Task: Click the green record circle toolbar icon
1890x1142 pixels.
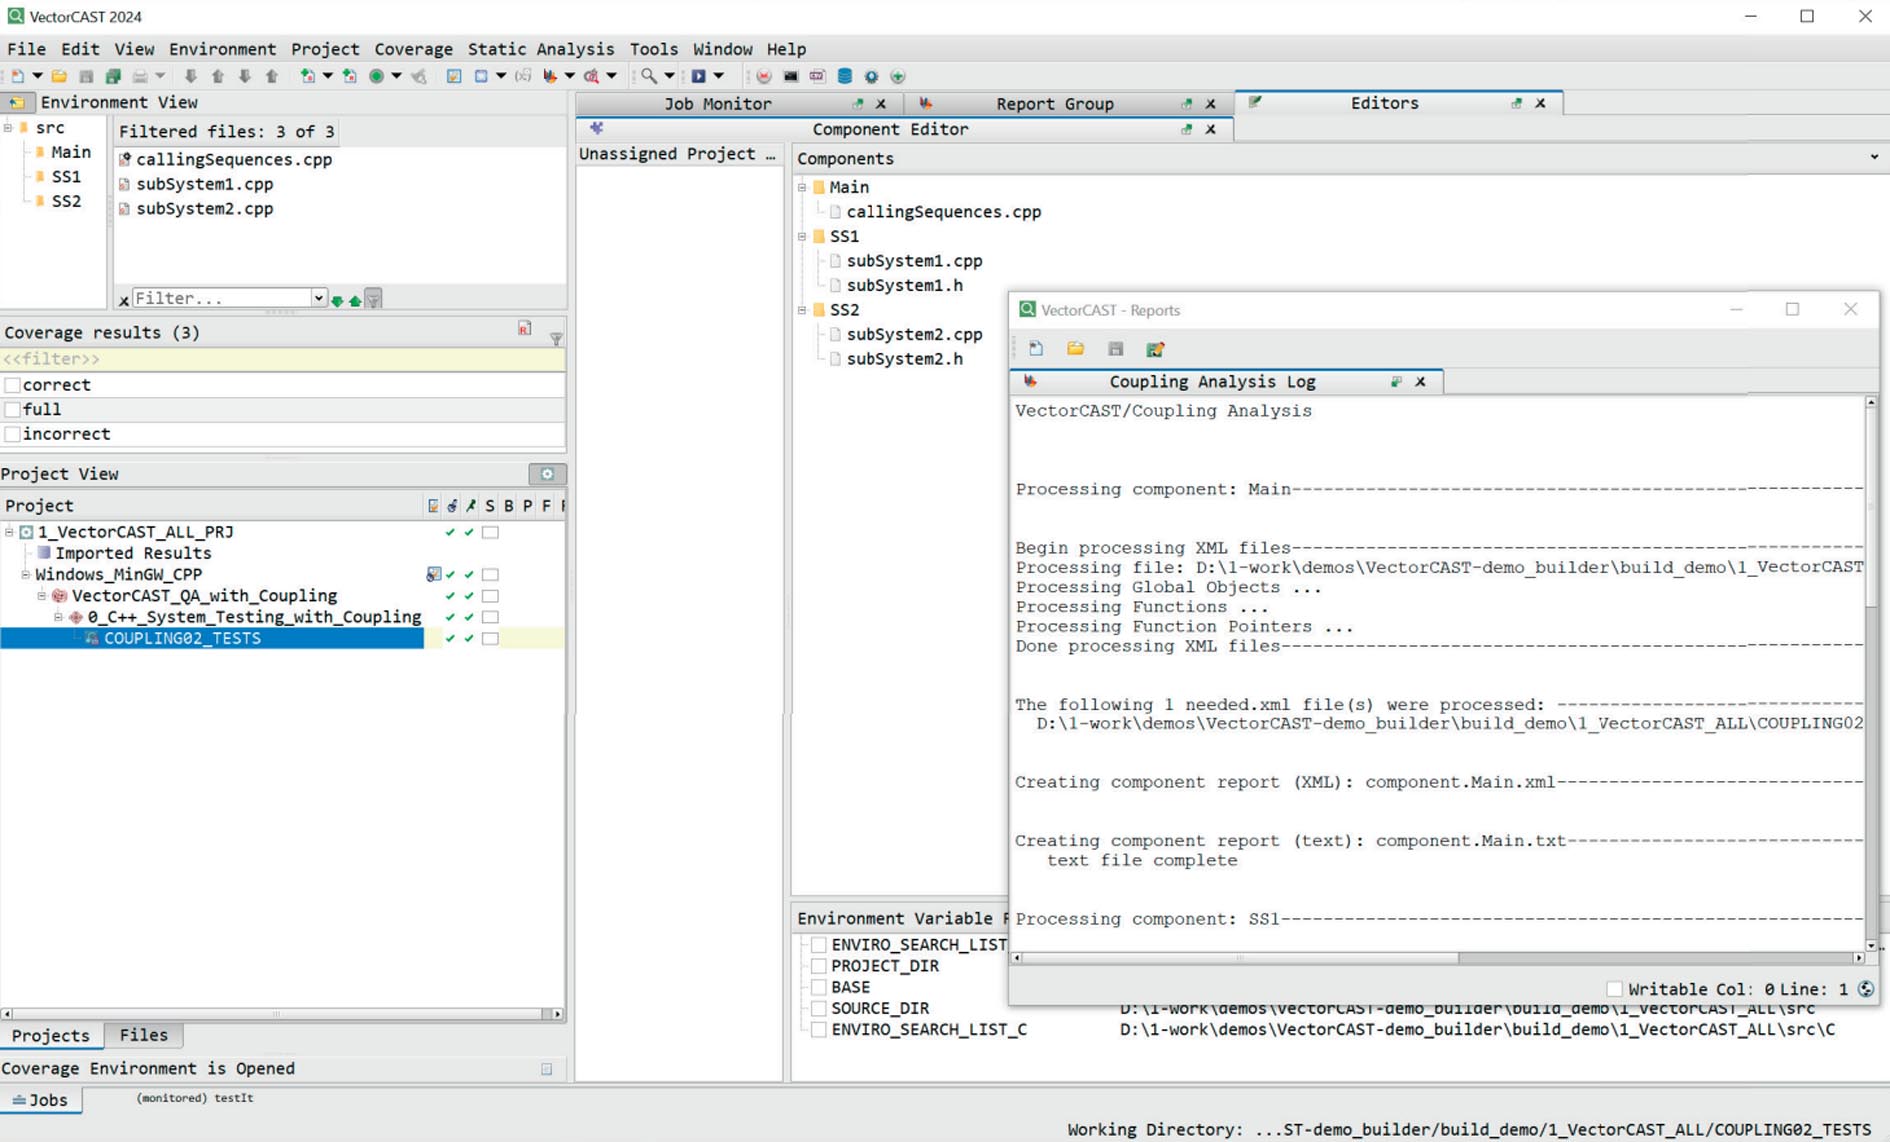Action: pos(376,76)
